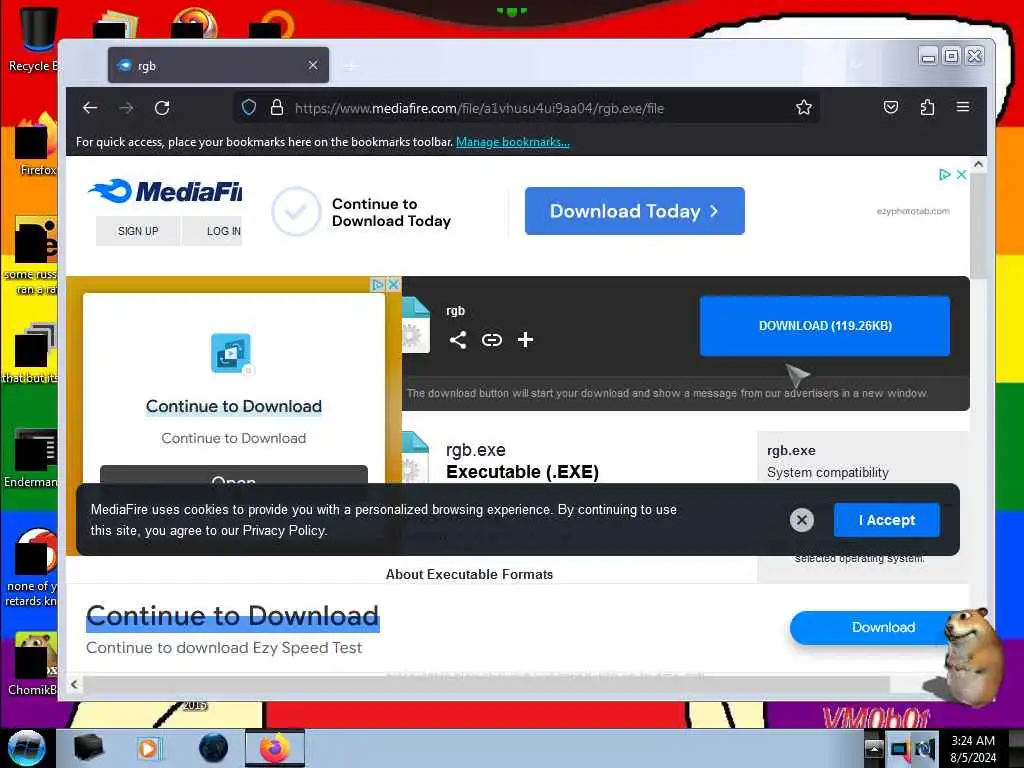Click the share icon under rgb
This screenshot has width=1024, height=768.
click(x=458, y=340)
